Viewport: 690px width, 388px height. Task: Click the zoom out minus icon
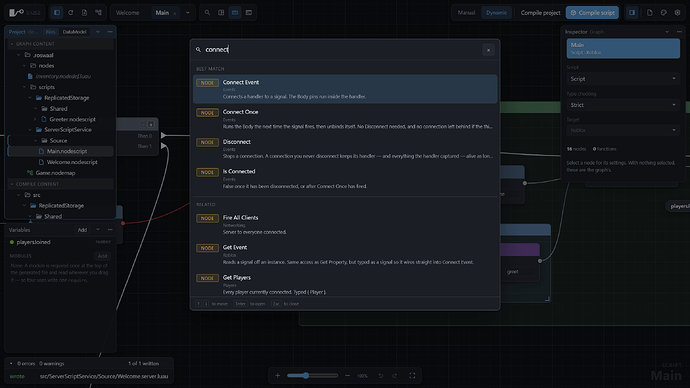[x=347, y=376]
